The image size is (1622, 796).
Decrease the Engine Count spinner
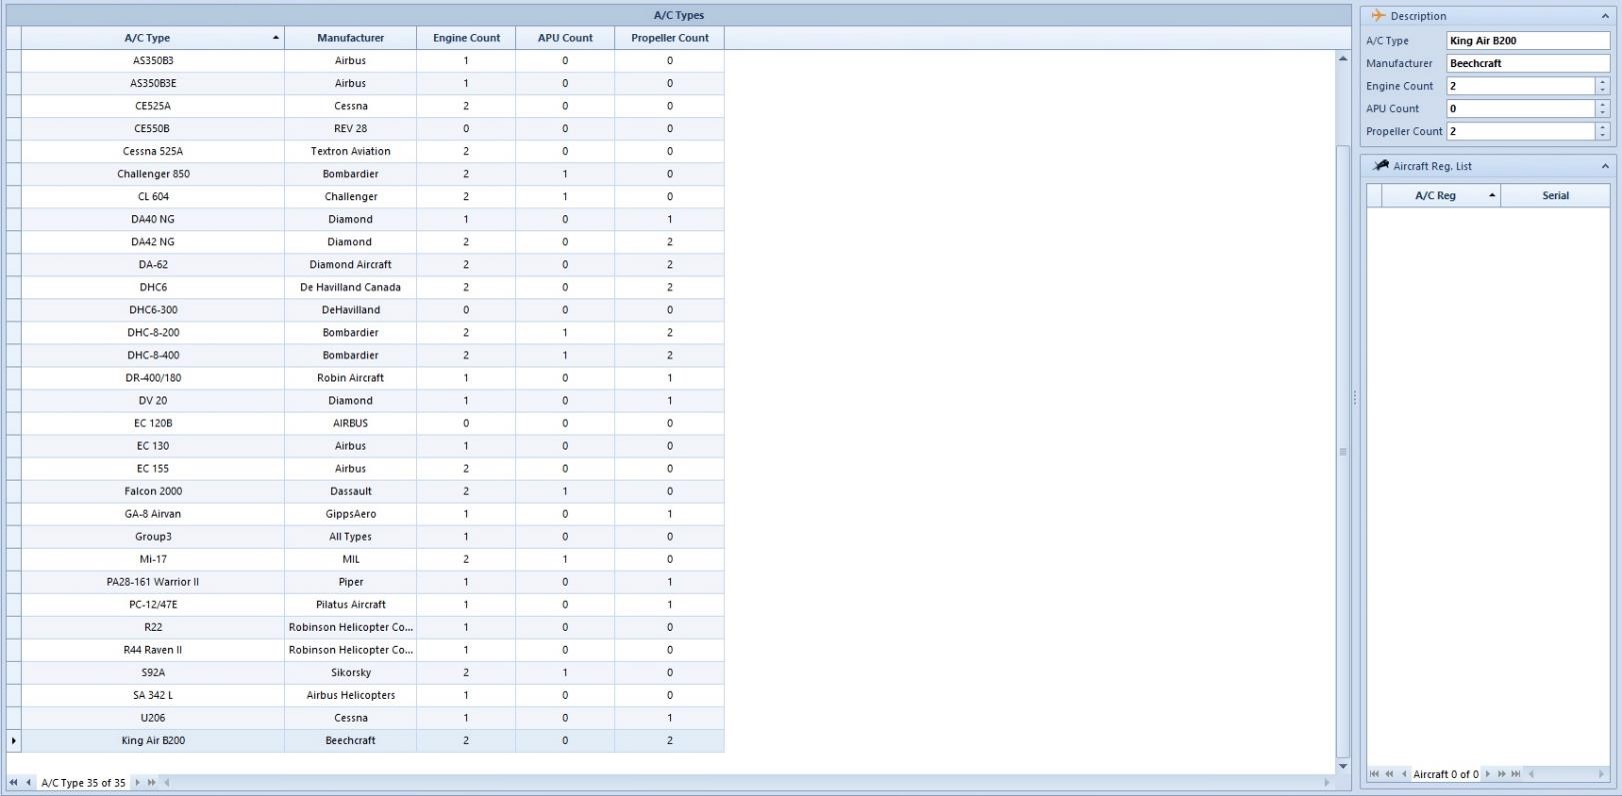click(1603, 90)
